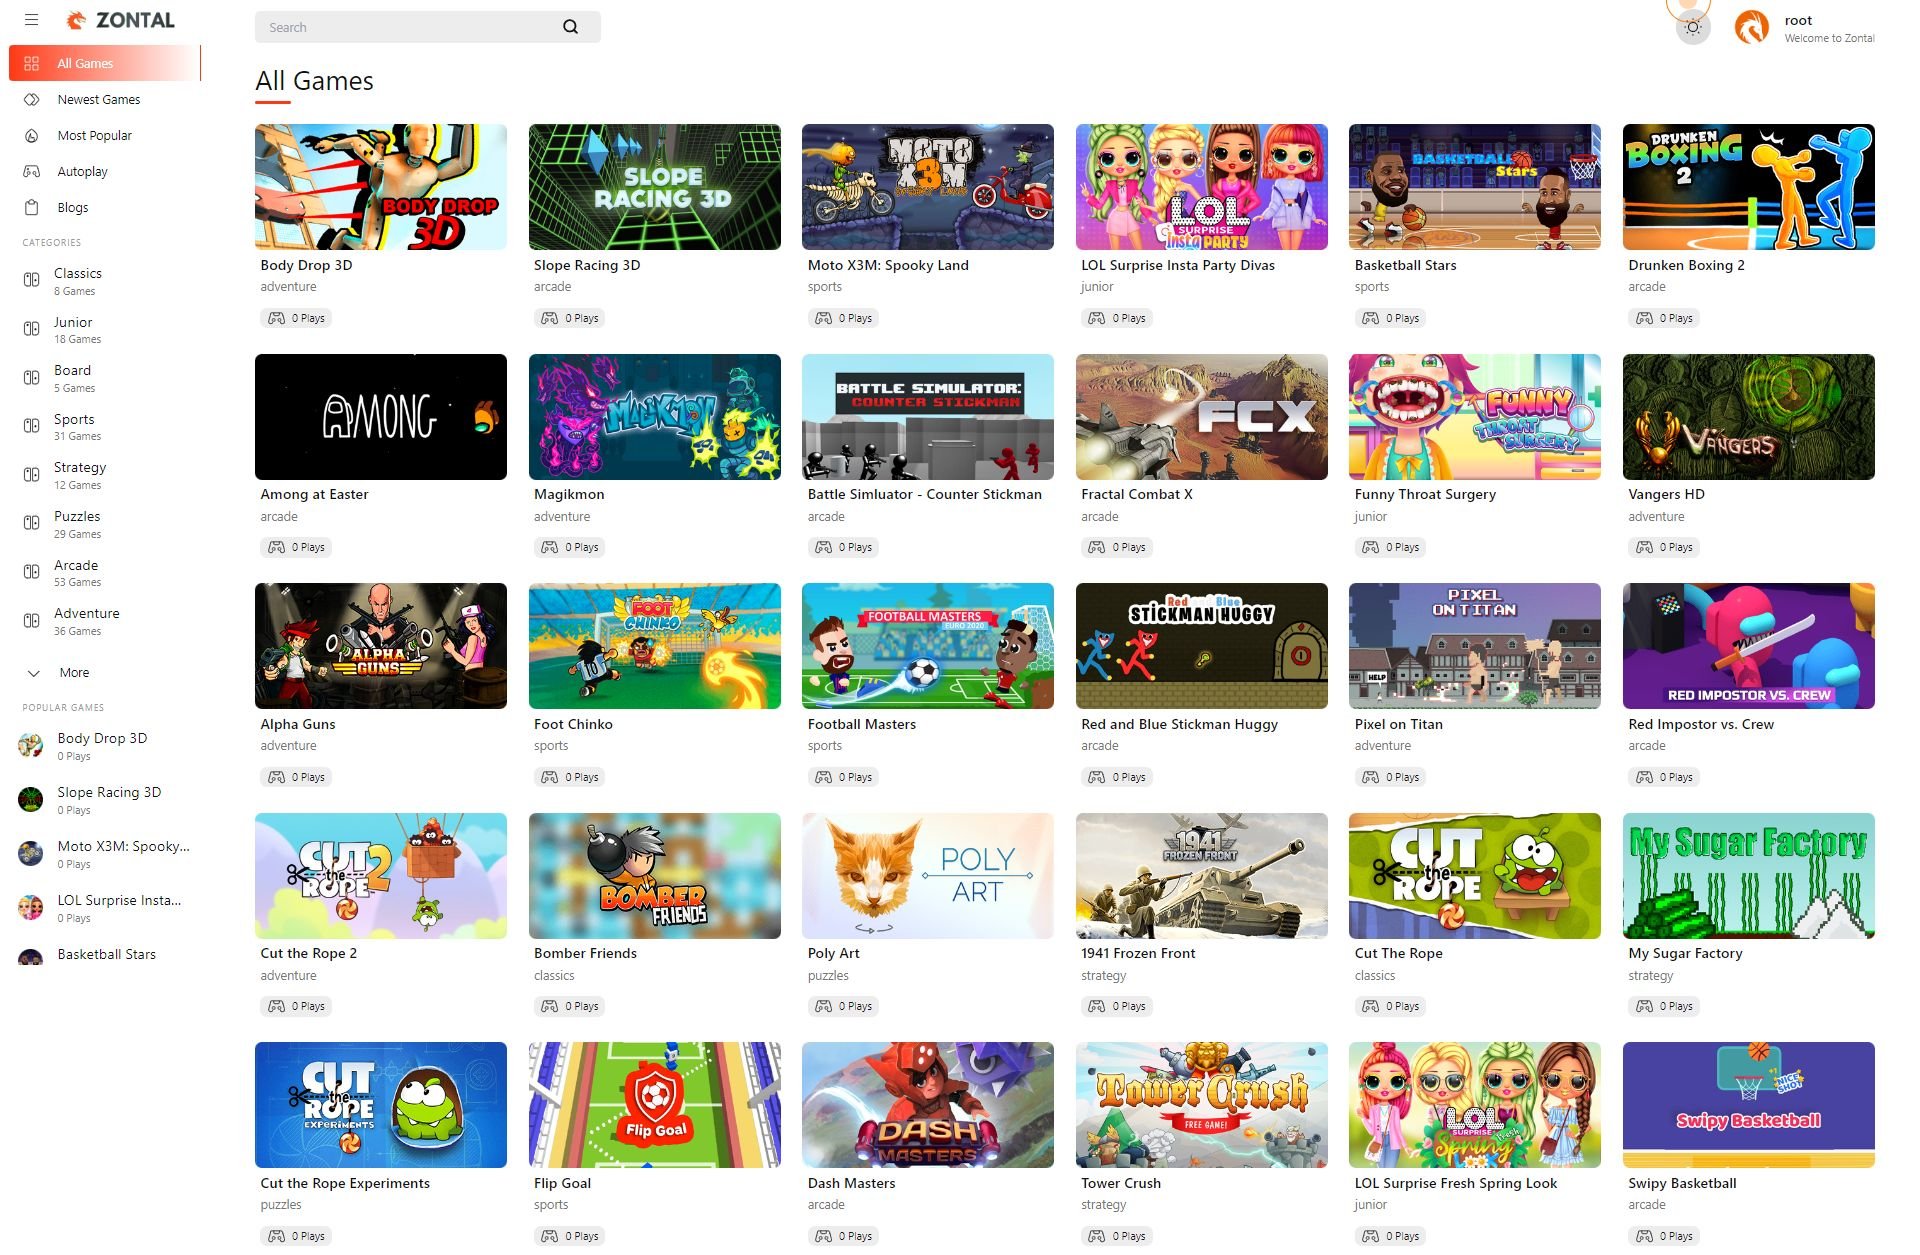The width and height of the screenshot is (1920, 1255).
Task: Click gamepad icon under Body Drop 3D card
Action: click(x=276, y=318)
